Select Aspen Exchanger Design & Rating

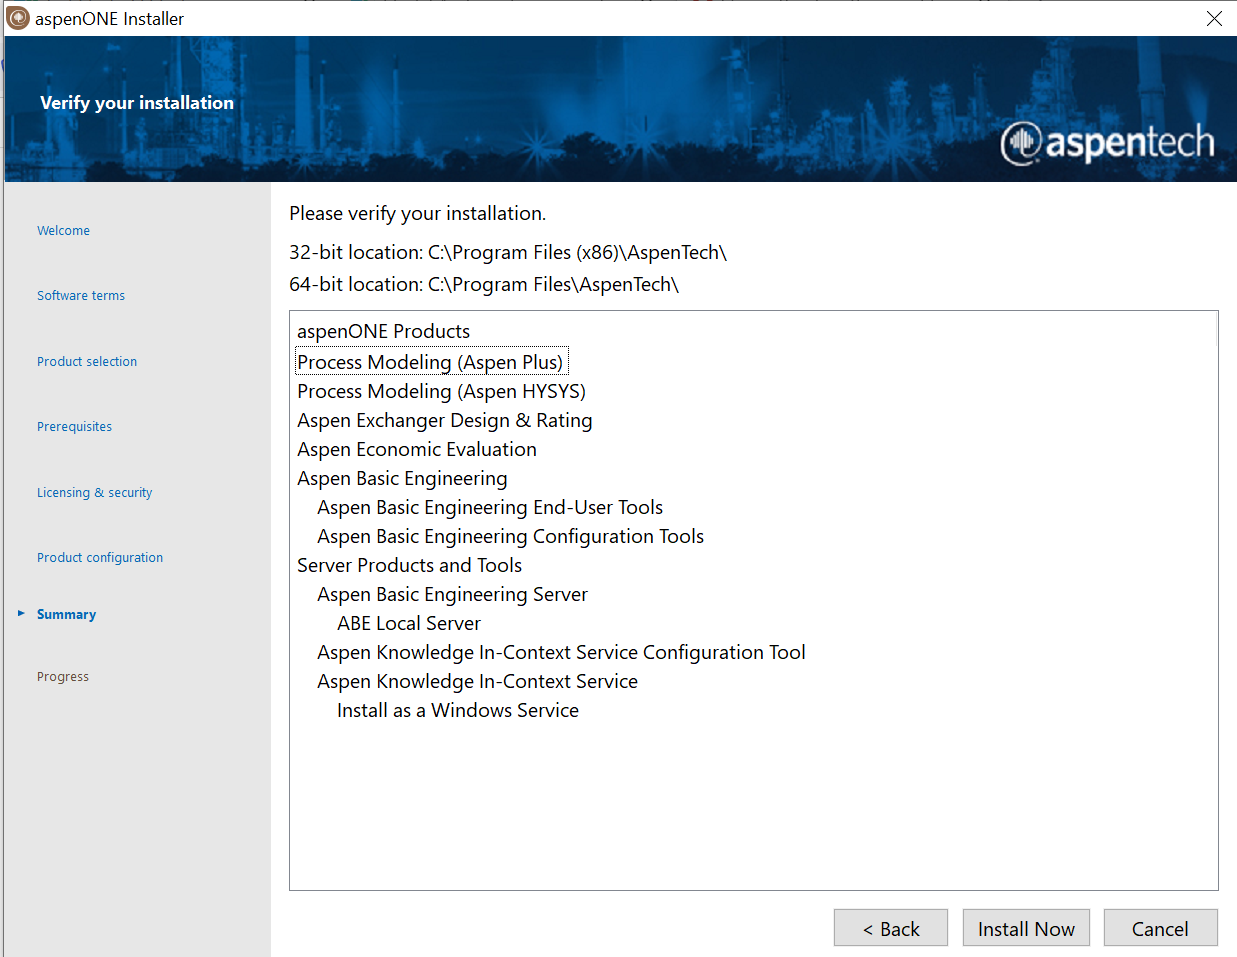pyautogui.click(x=444, y=420)
